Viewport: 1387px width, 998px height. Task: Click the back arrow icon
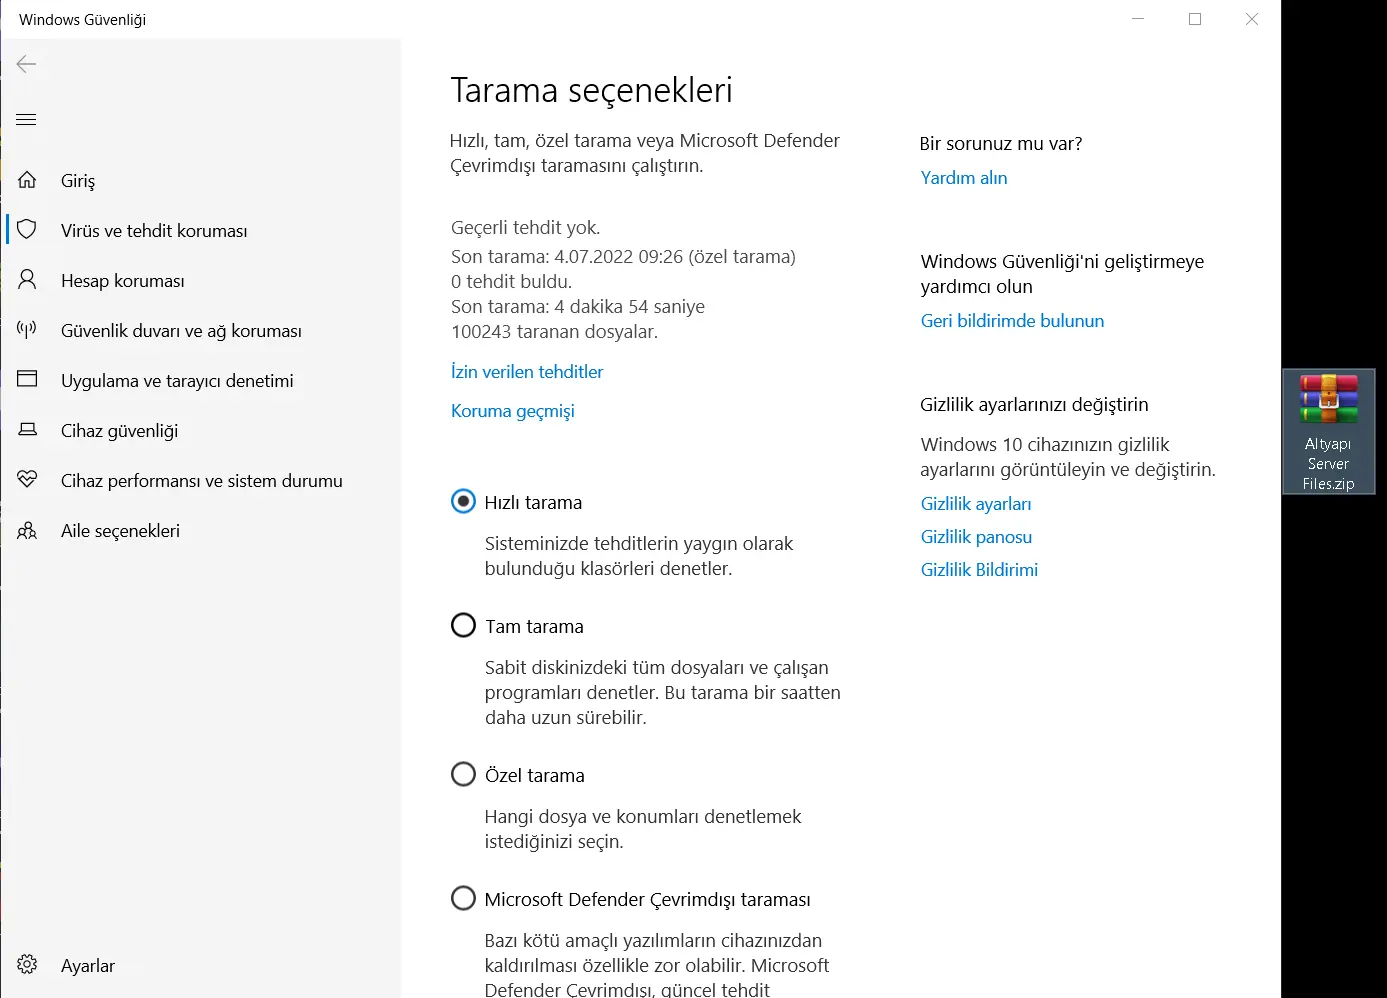[x=27, y=64]
